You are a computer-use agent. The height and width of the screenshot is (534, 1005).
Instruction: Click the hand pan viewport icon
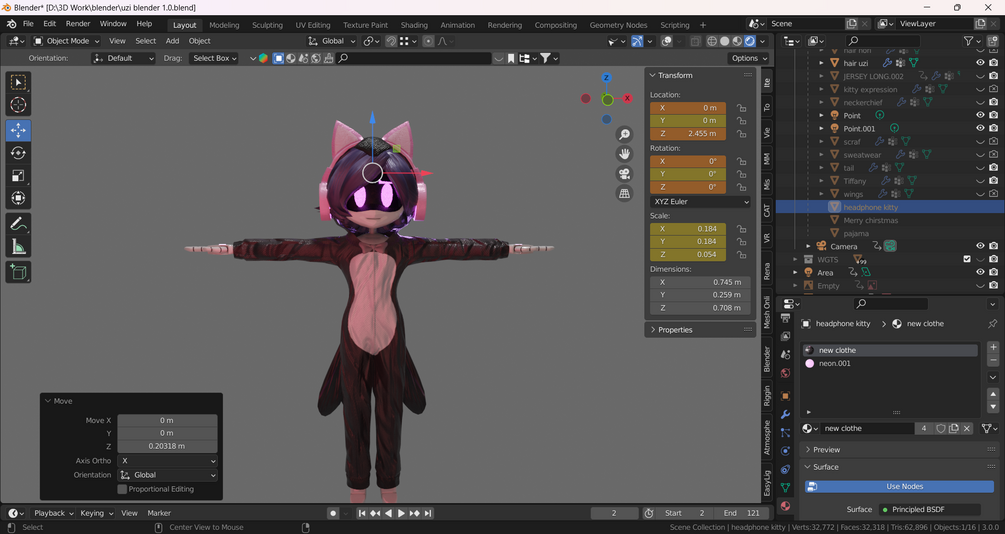click(x=624, y=154)
